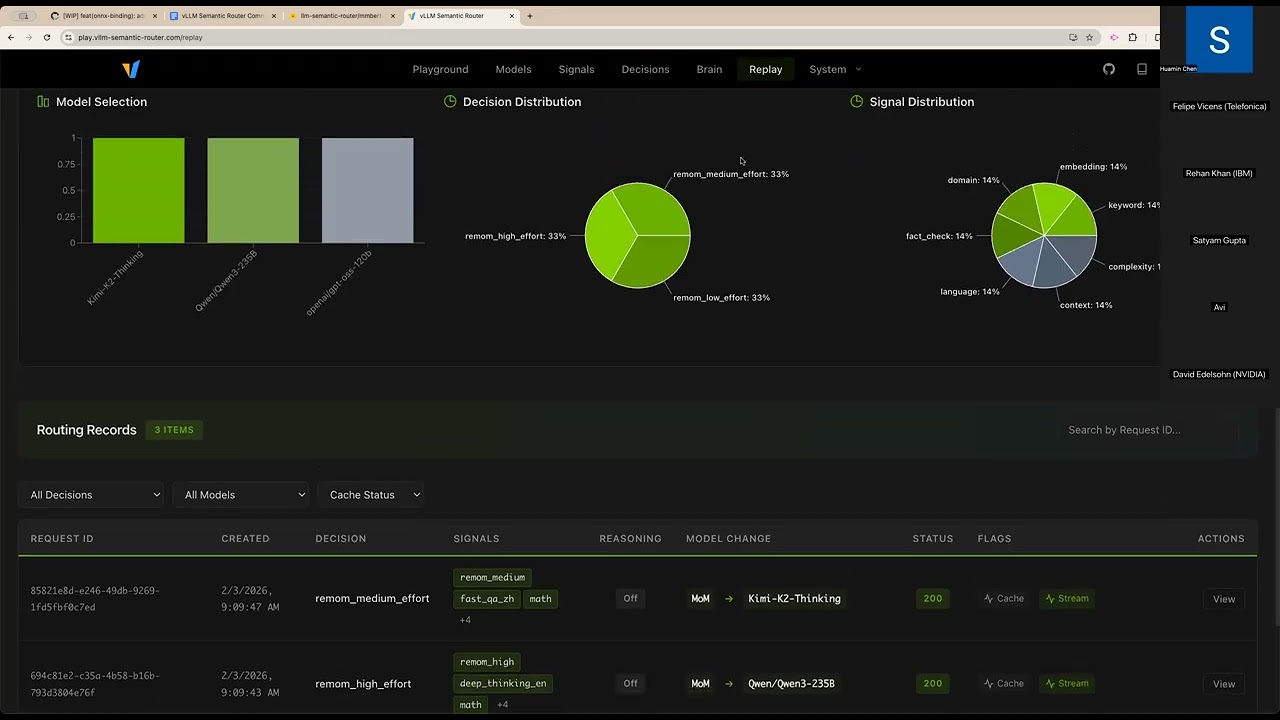The image size is (1280, 720).
Task: Click Kimi-K2-Thinking model change label
Action: point(794,598)
